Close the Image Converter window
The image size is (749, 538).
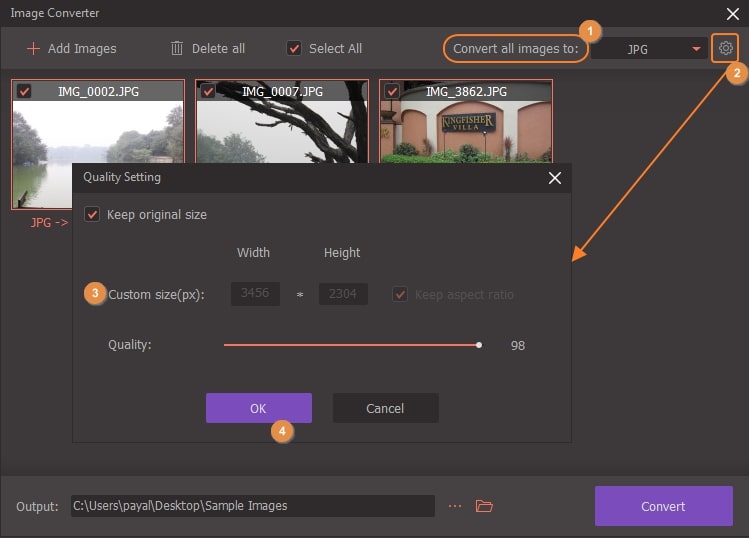click(x=731, y=13)
